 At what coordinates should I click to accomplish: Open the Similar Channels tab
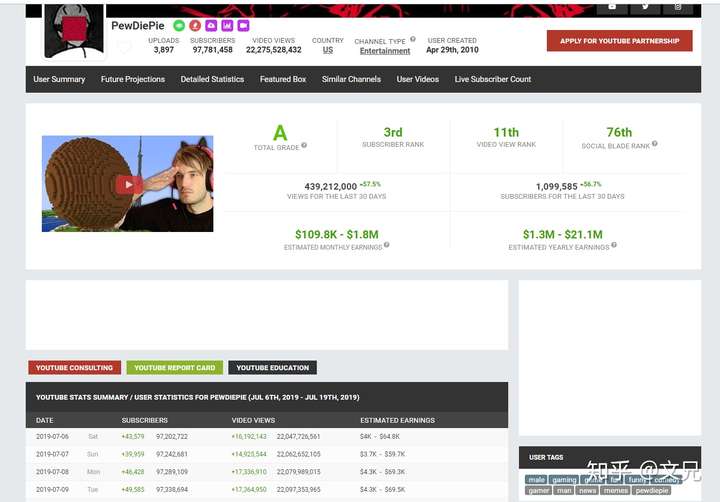coord(351,79)
